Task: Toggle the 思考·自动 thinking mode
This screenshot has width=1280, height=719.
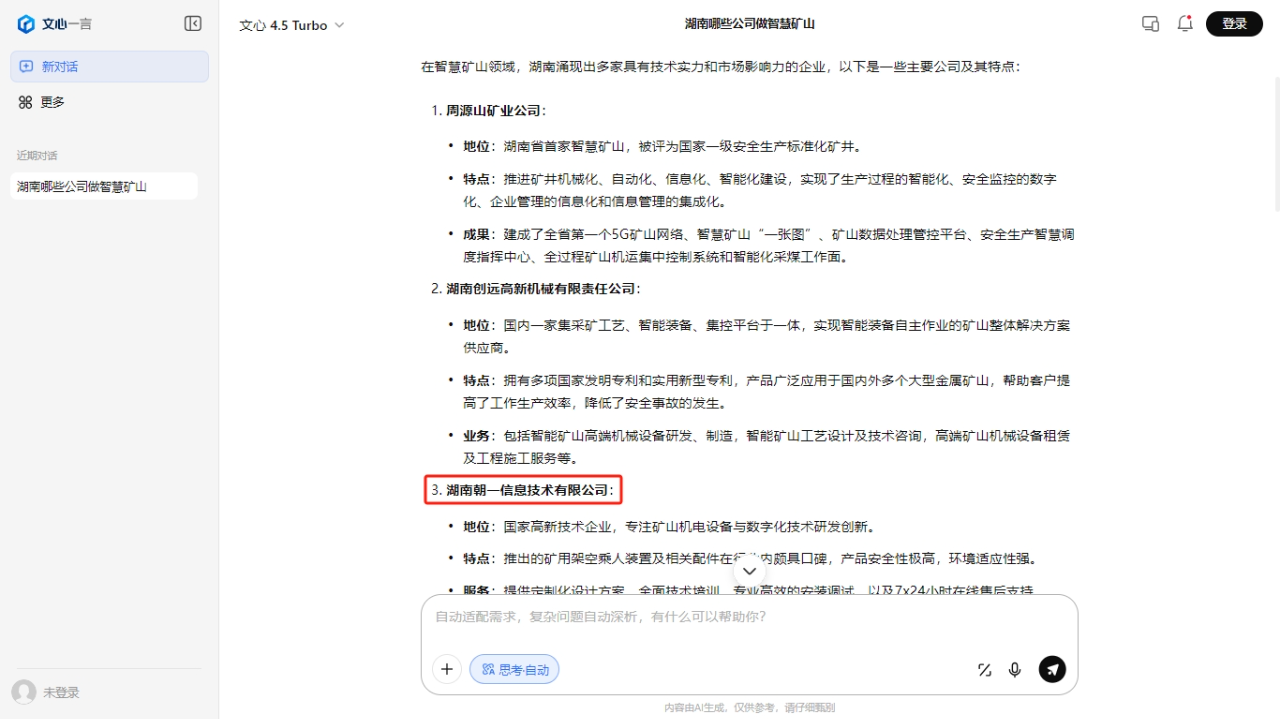Action: click(x=514, y=669)
